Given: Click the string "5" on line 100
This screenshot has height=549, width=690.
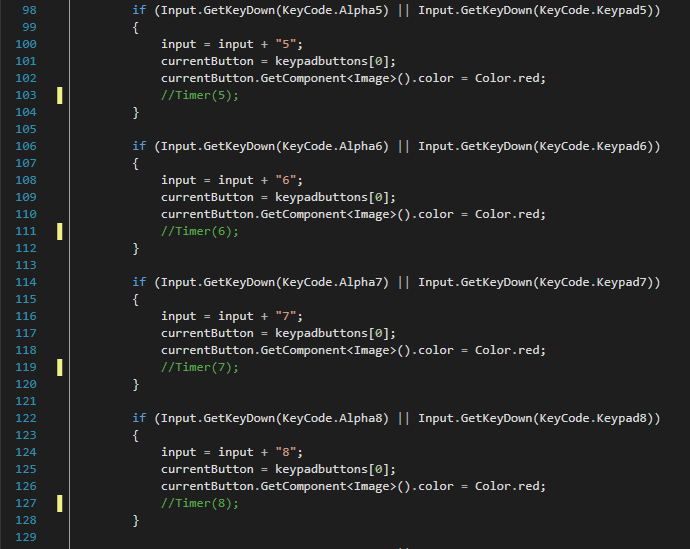Looking at the screenshot, I should click(x=286, y=44).
